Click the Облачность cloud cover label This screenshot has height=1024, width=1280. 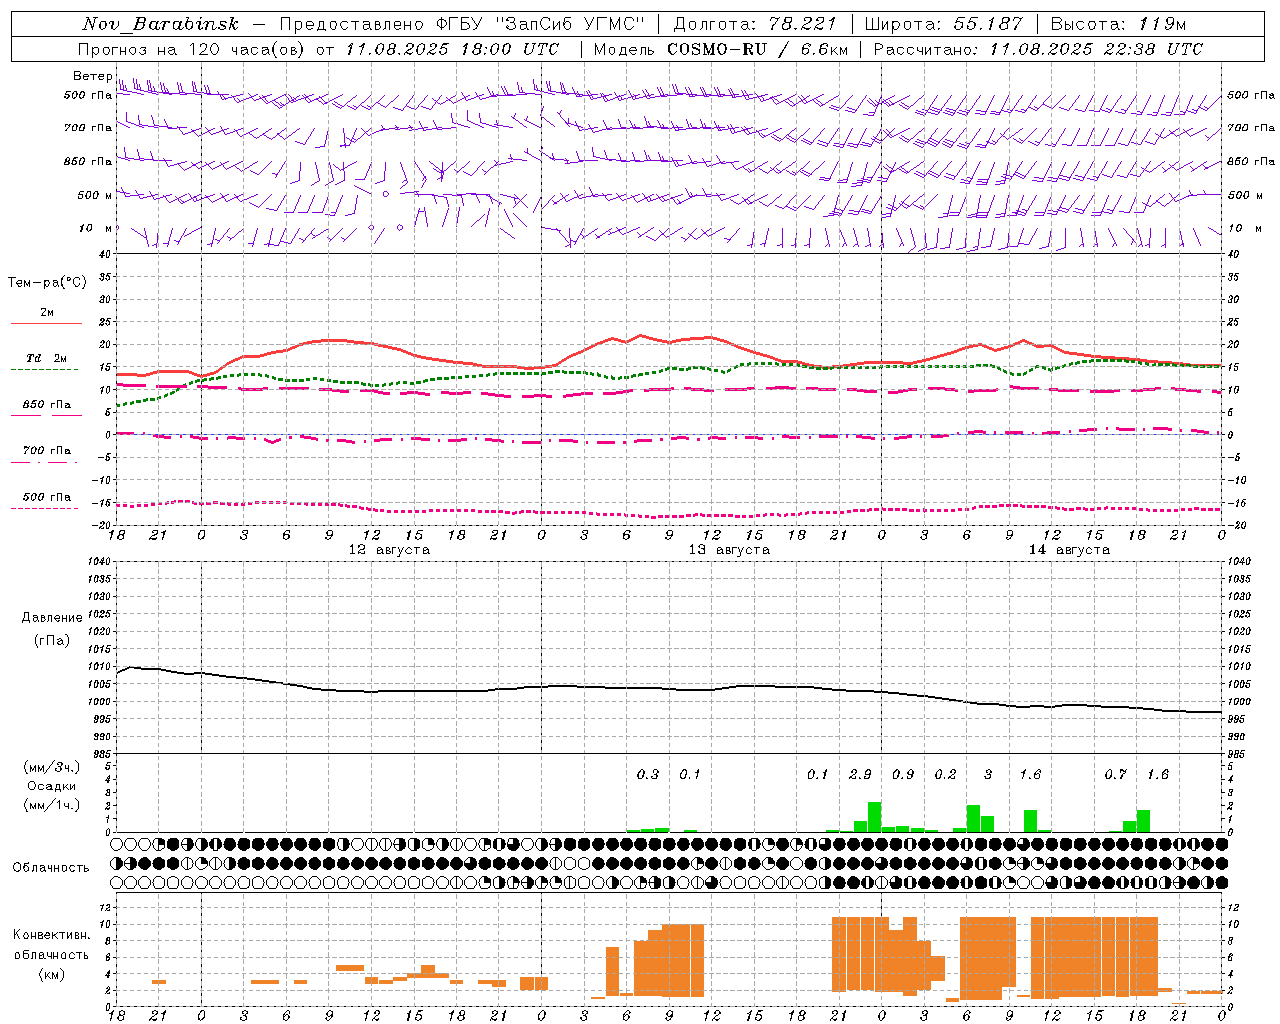pyautogui.click(x=51, y=867)
